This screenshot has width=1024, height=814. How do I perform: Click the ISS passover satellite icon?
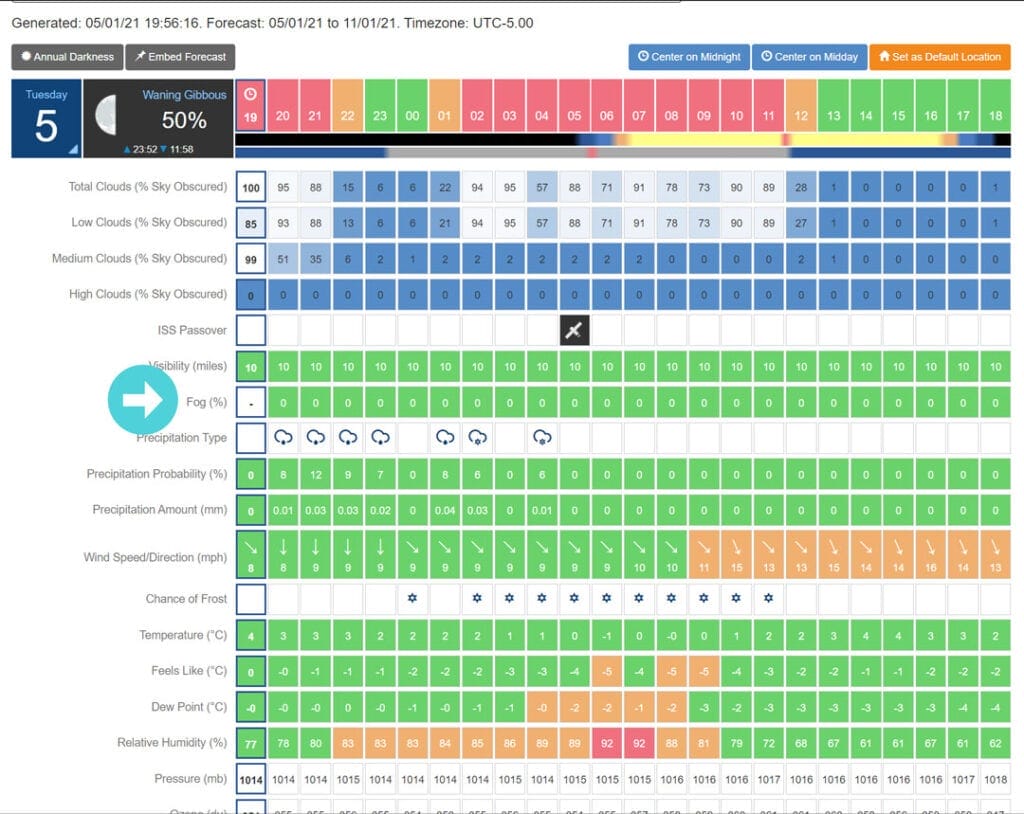[574, 331]
